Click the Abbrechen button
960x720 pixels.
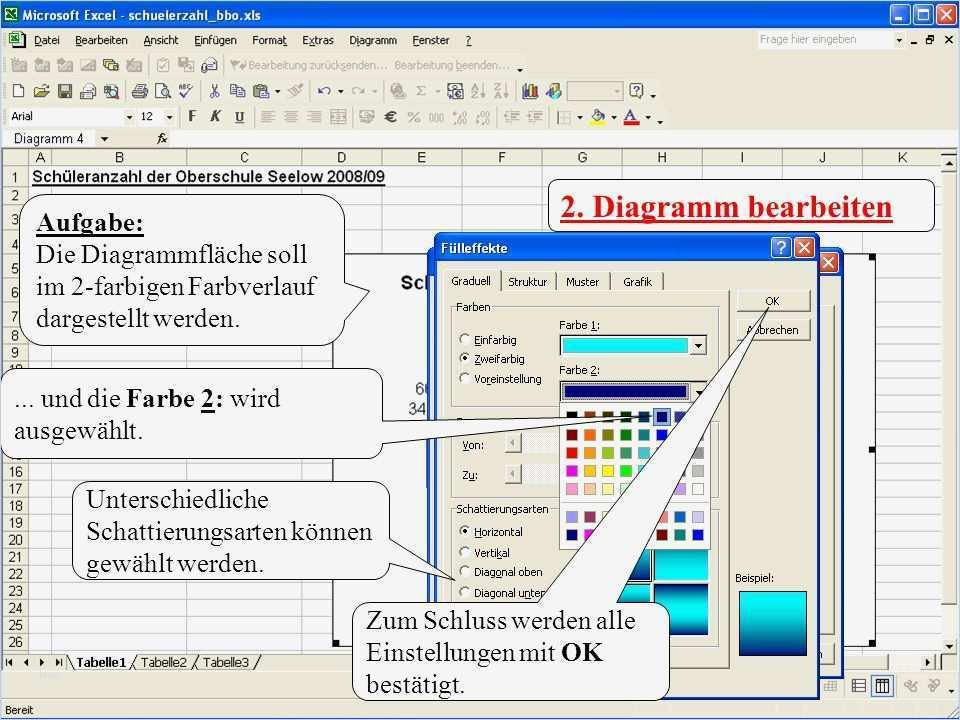pos(773,329)
